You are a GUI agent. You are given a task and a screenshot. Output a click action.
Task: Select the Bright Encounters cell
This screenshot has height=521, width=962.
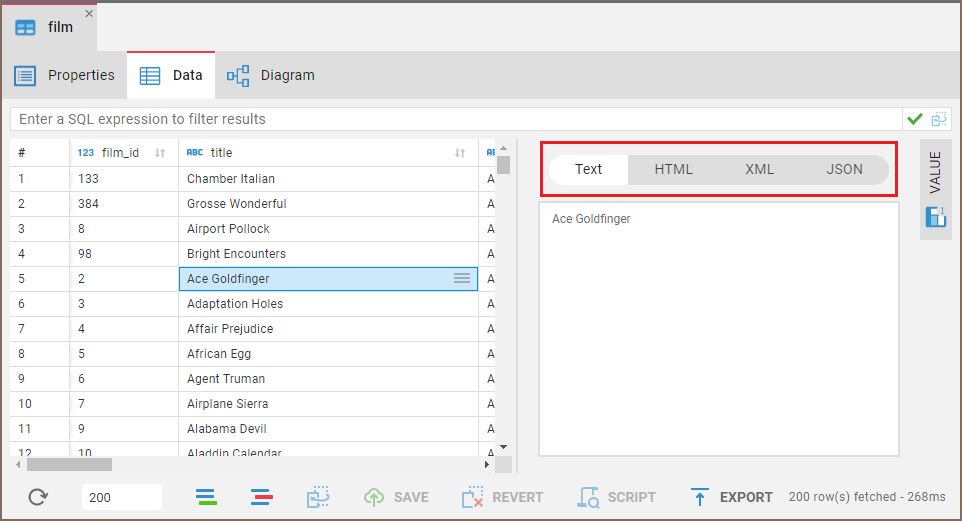(328, 253)
